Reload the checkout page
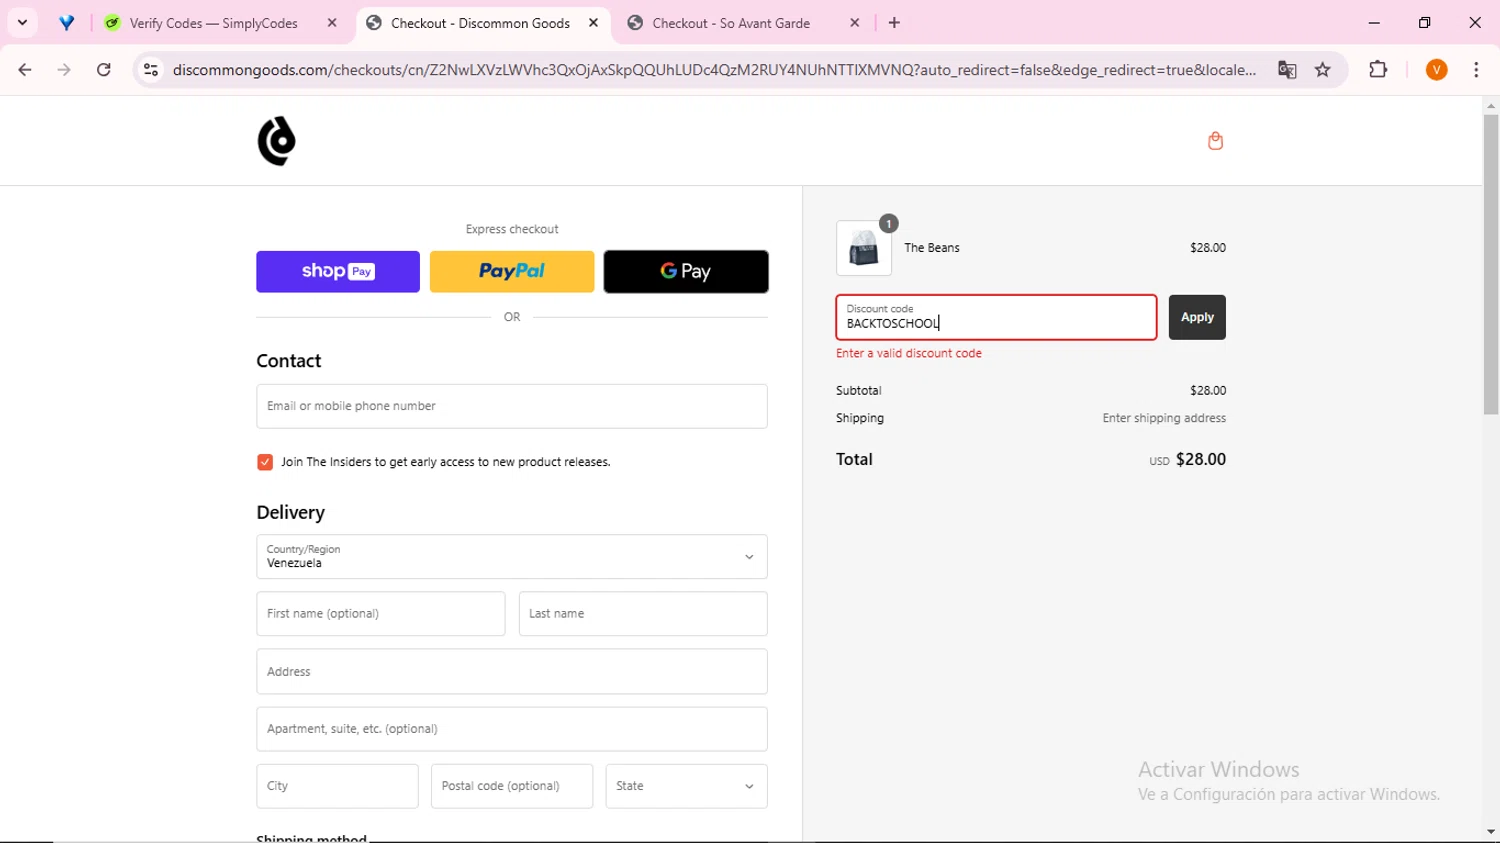Screen dimensions: 1500x843 [104, 70]
